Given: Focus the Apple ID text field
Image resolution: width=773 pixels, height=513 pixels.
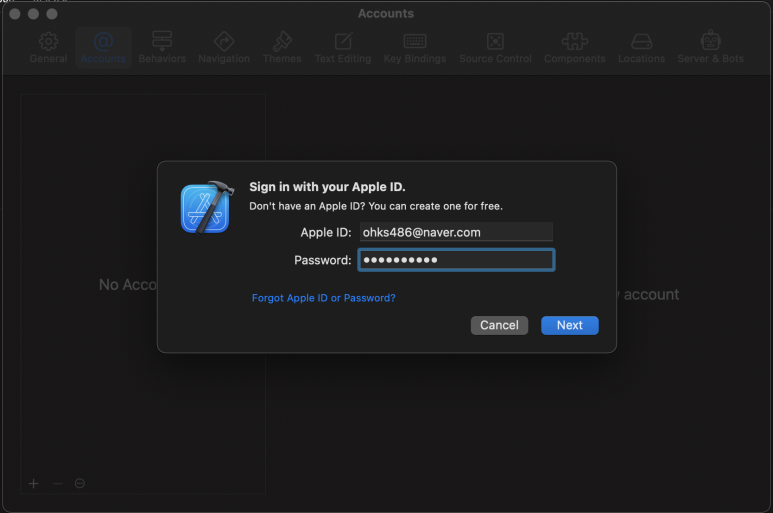Looking at the screenshot, I should click(456, 232).
